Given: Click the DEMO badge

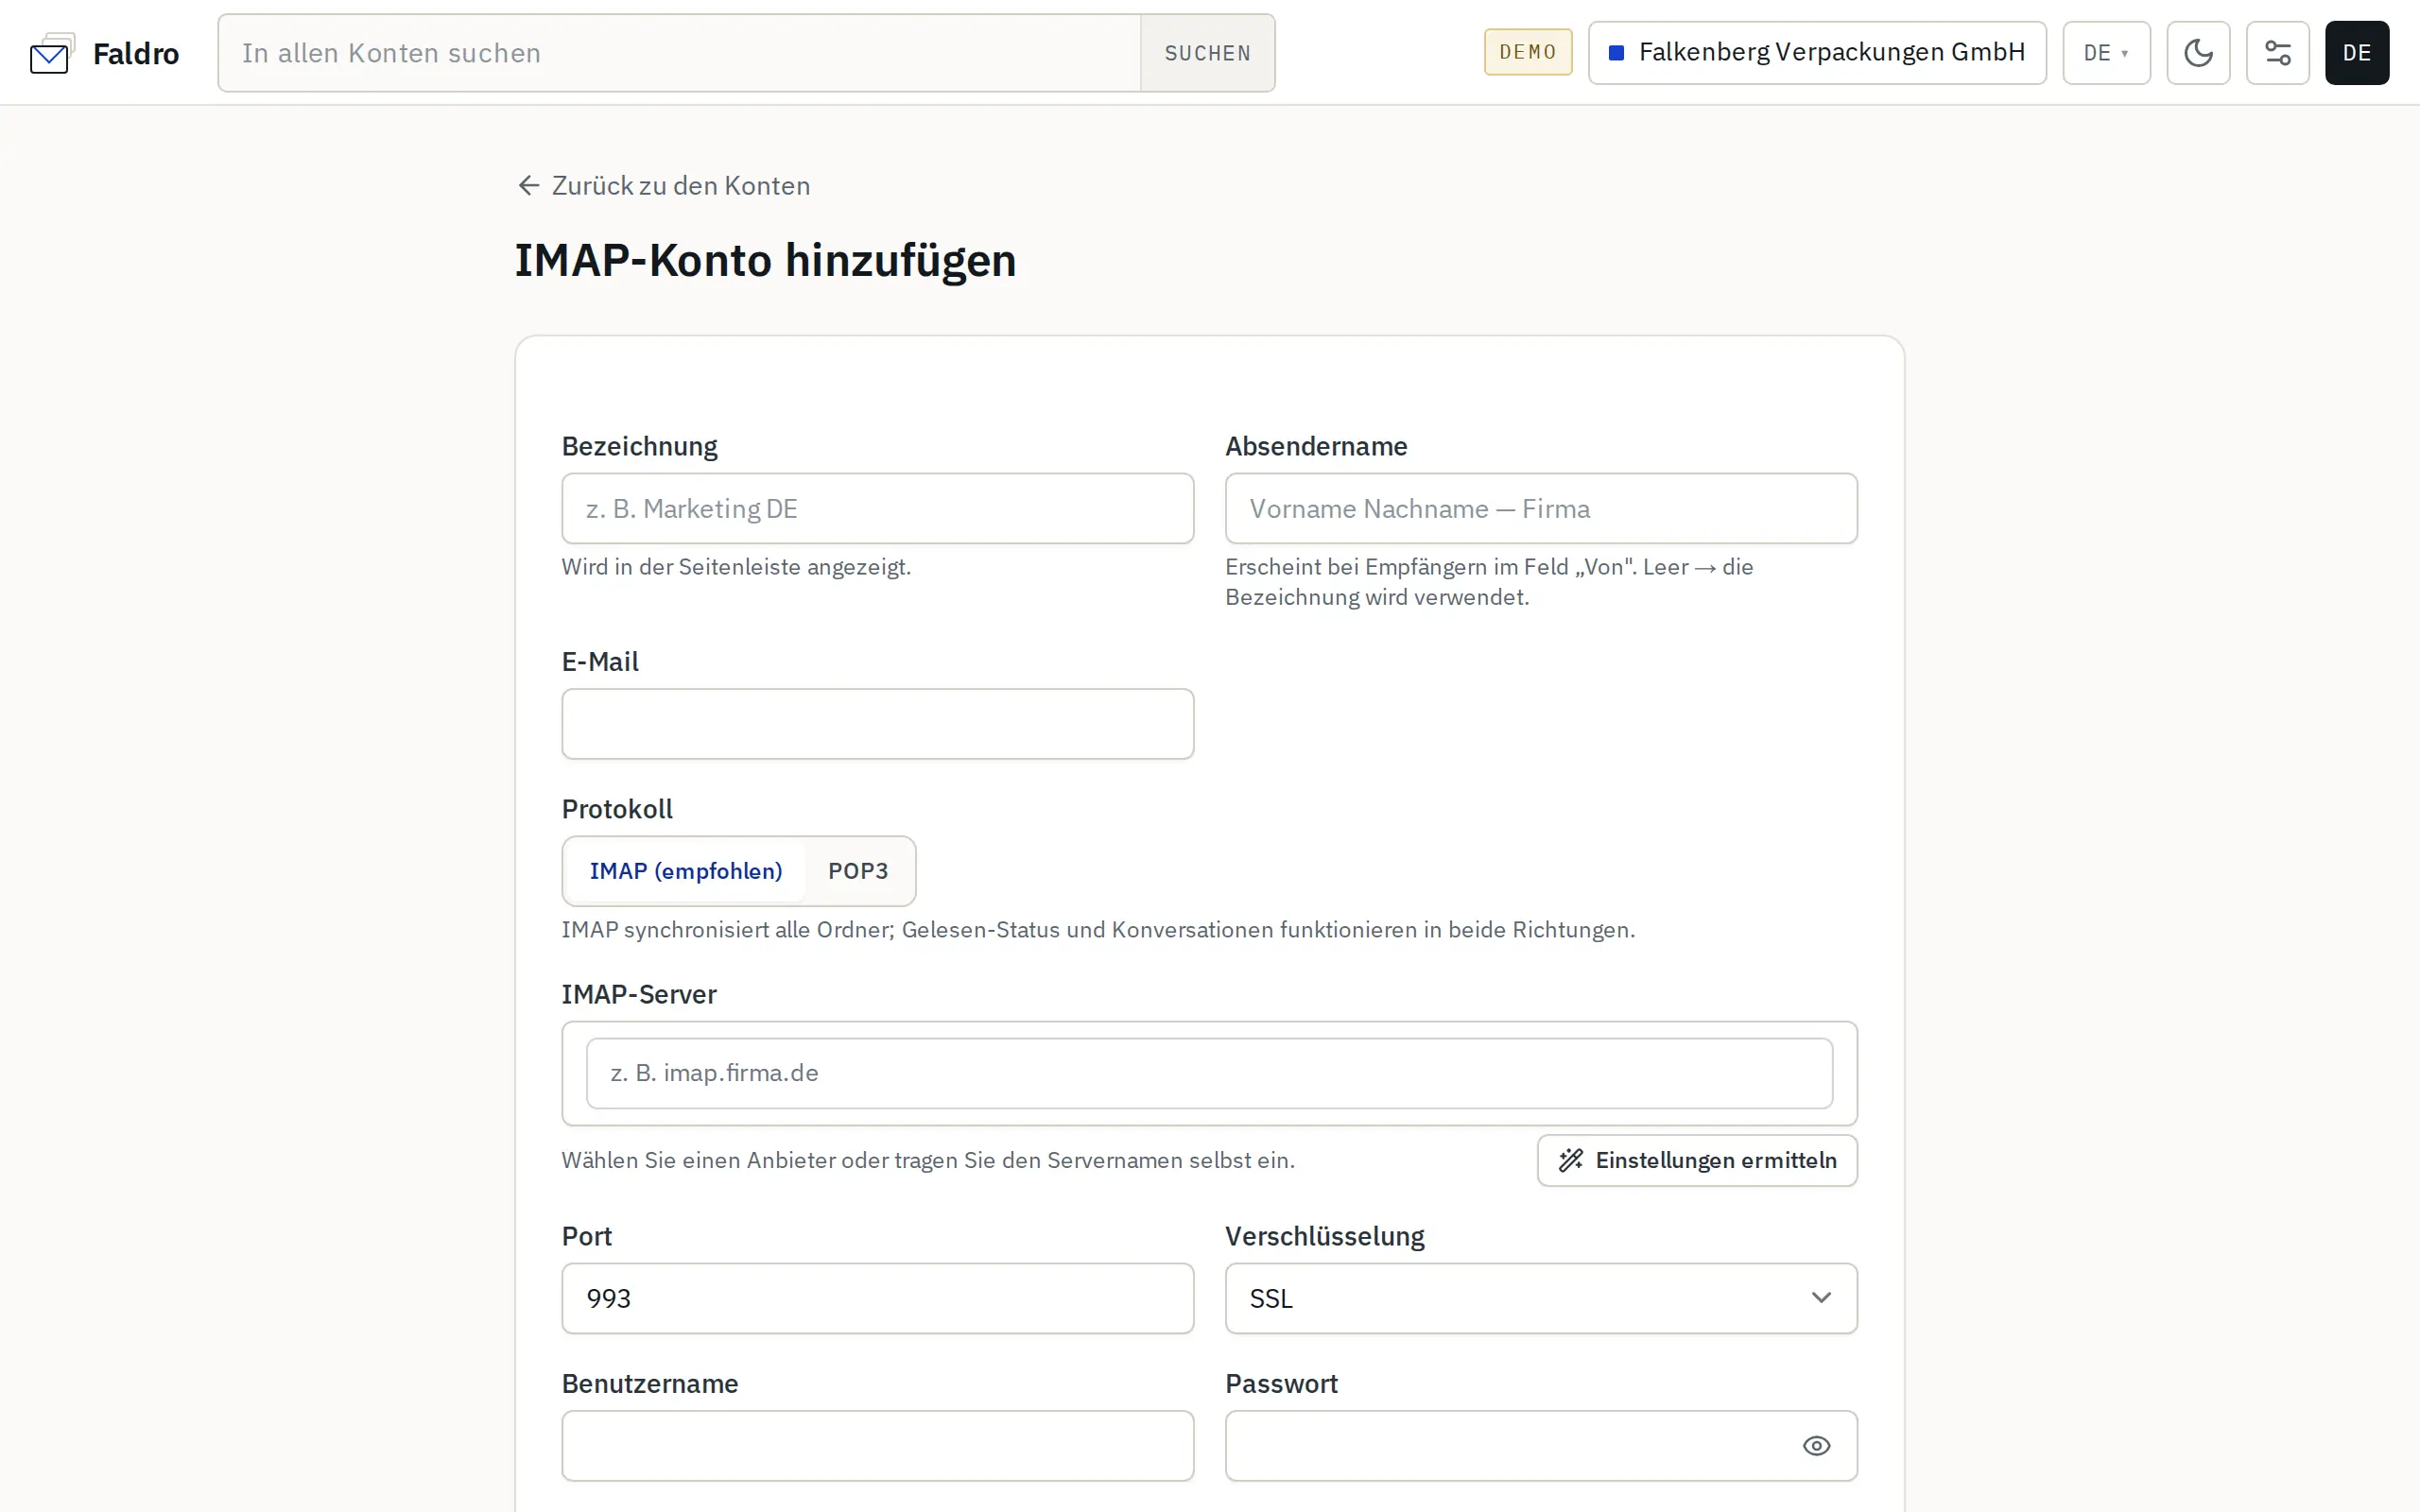Looking at the screenshot, I should coord(1527,52).
